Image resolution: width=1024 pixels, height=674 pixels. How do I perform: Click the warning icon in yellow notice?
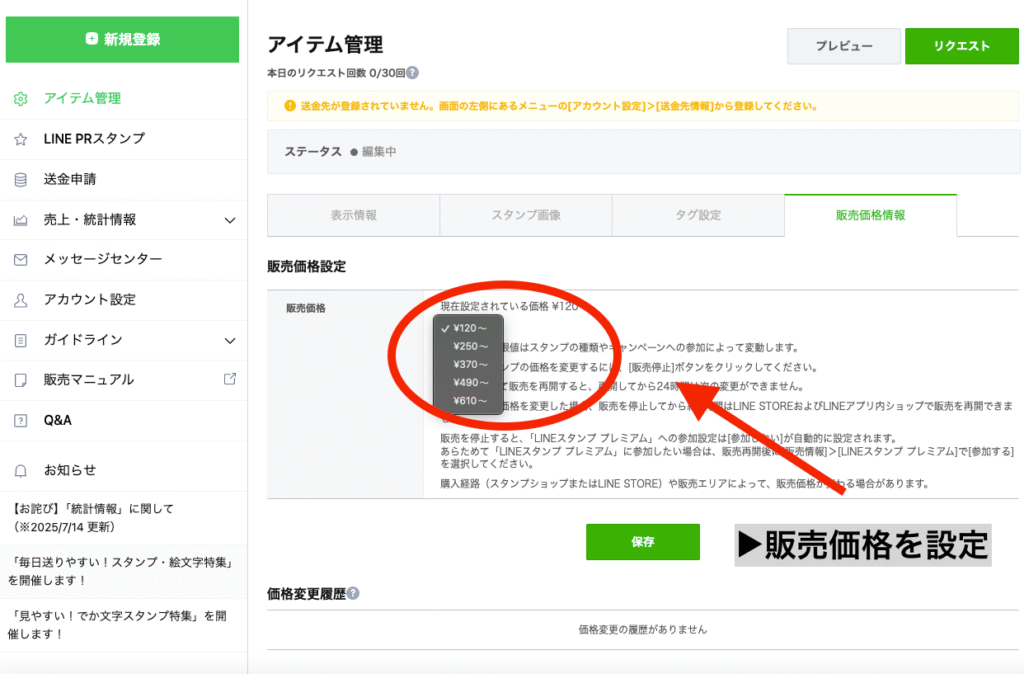(x=290, y=106)
